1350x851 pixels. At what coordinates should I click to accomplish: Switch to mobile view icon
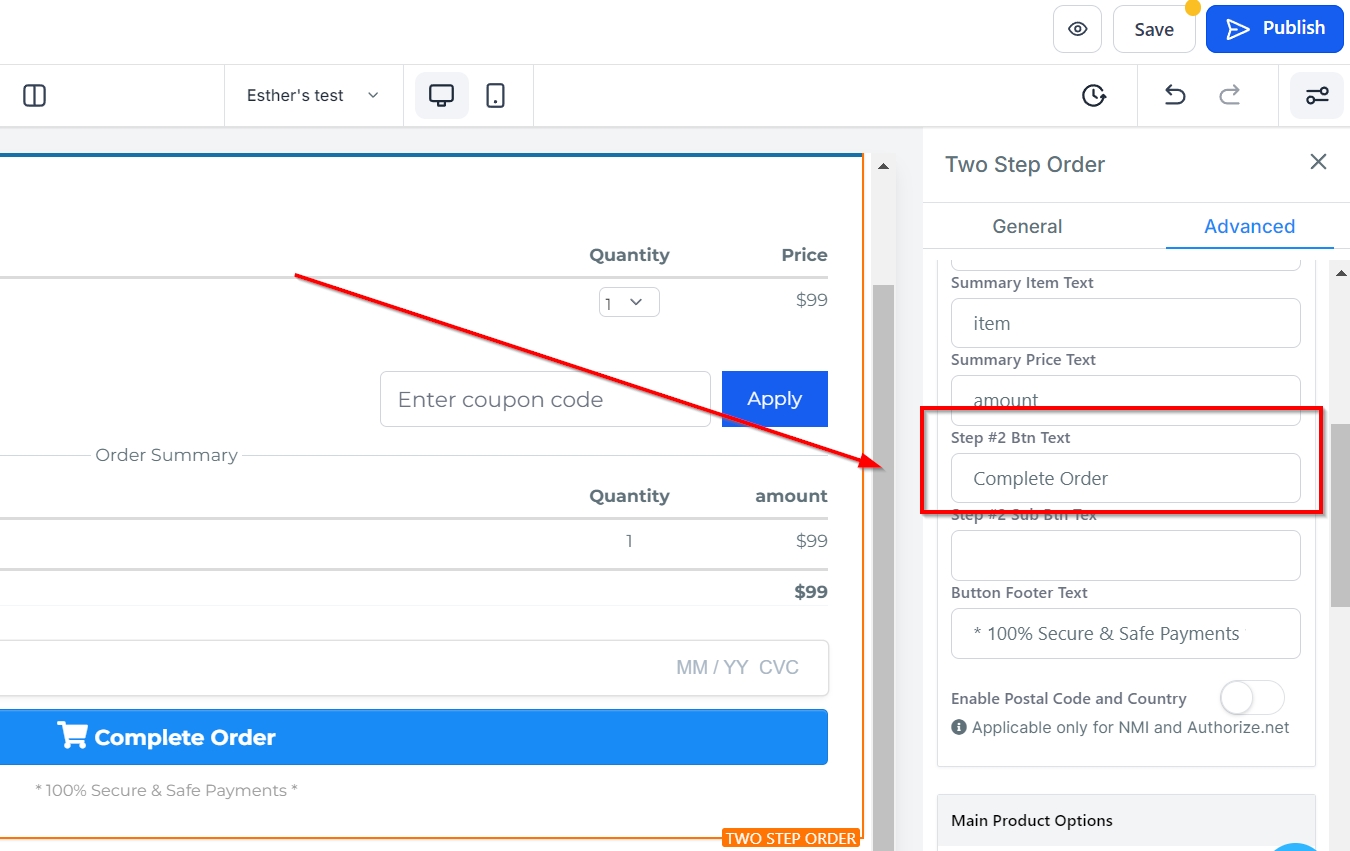click(495, 96)
